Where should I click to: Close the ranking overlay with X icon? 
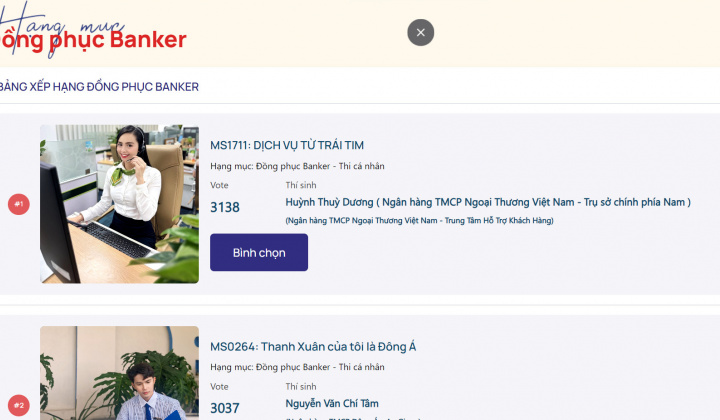(x=420, y=33)
